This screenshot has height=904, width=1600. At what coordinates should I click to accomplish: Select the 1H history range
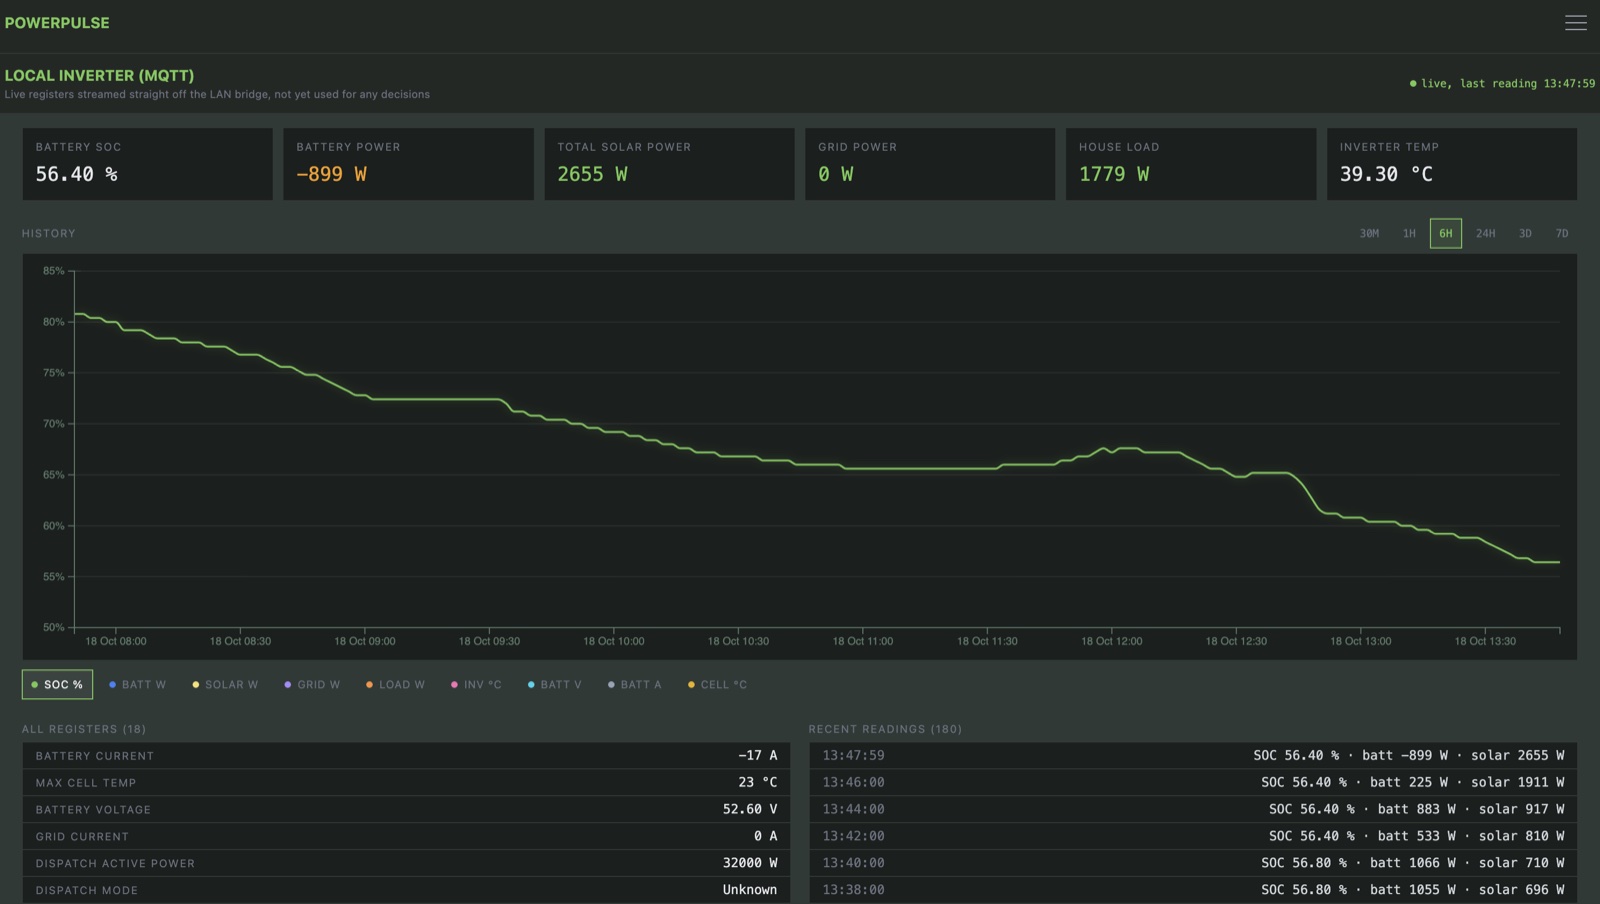(1409, 233)
